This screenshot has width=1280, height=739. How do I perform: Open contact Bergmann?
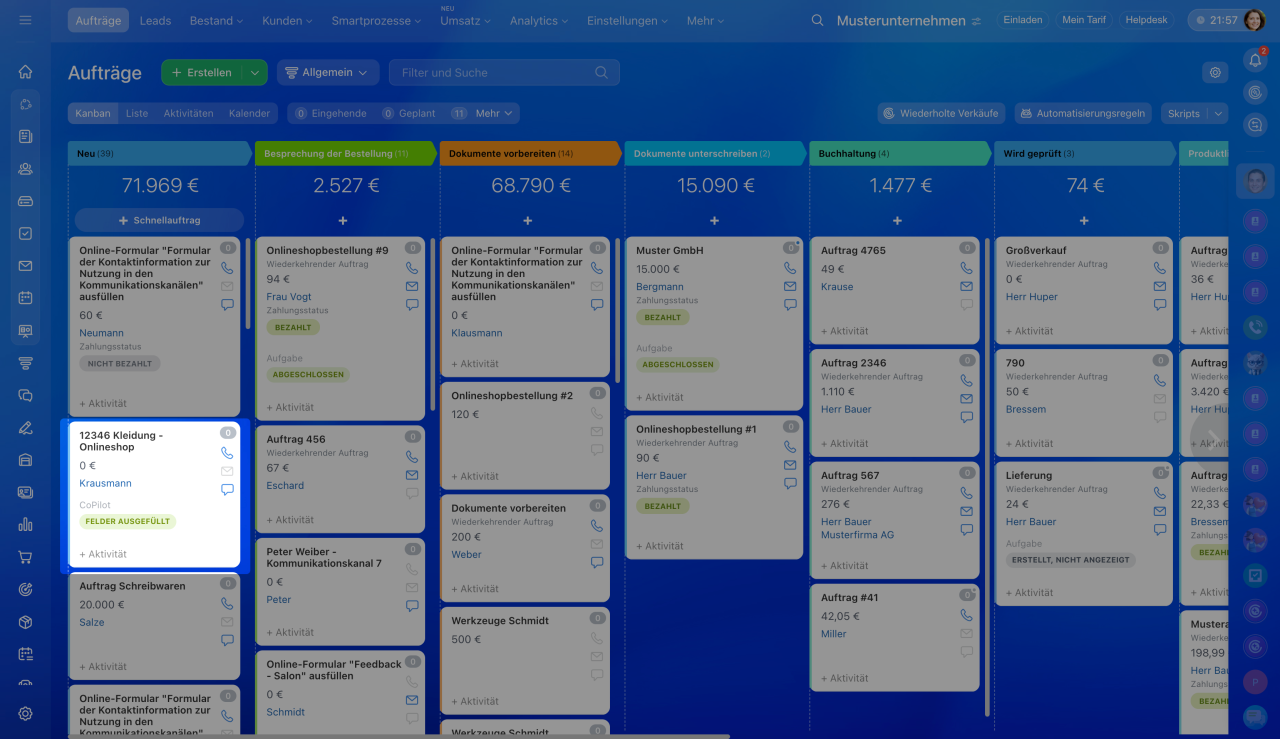[x=660, y=287]
